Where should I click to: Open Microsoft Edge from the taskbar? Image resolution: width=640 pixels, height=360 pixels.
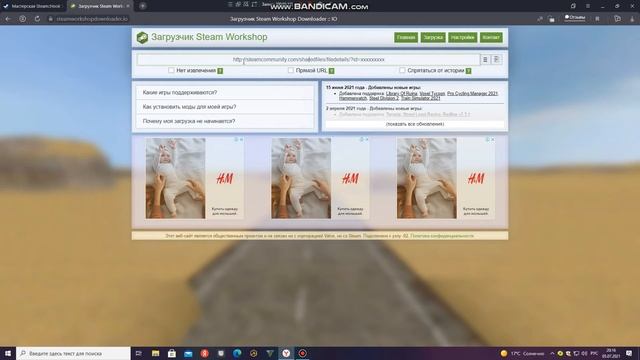click(x=237, y=353)
